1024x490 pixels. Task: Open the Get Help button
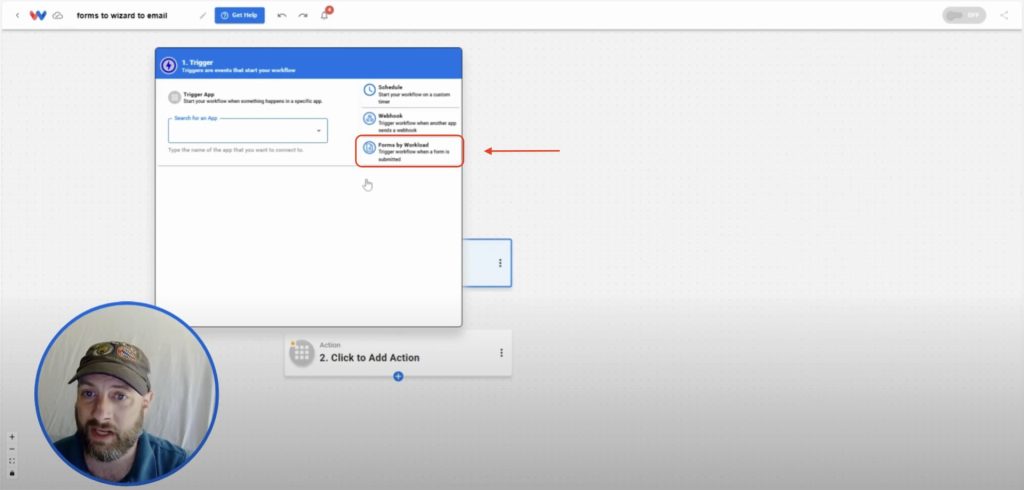(240, 15)
